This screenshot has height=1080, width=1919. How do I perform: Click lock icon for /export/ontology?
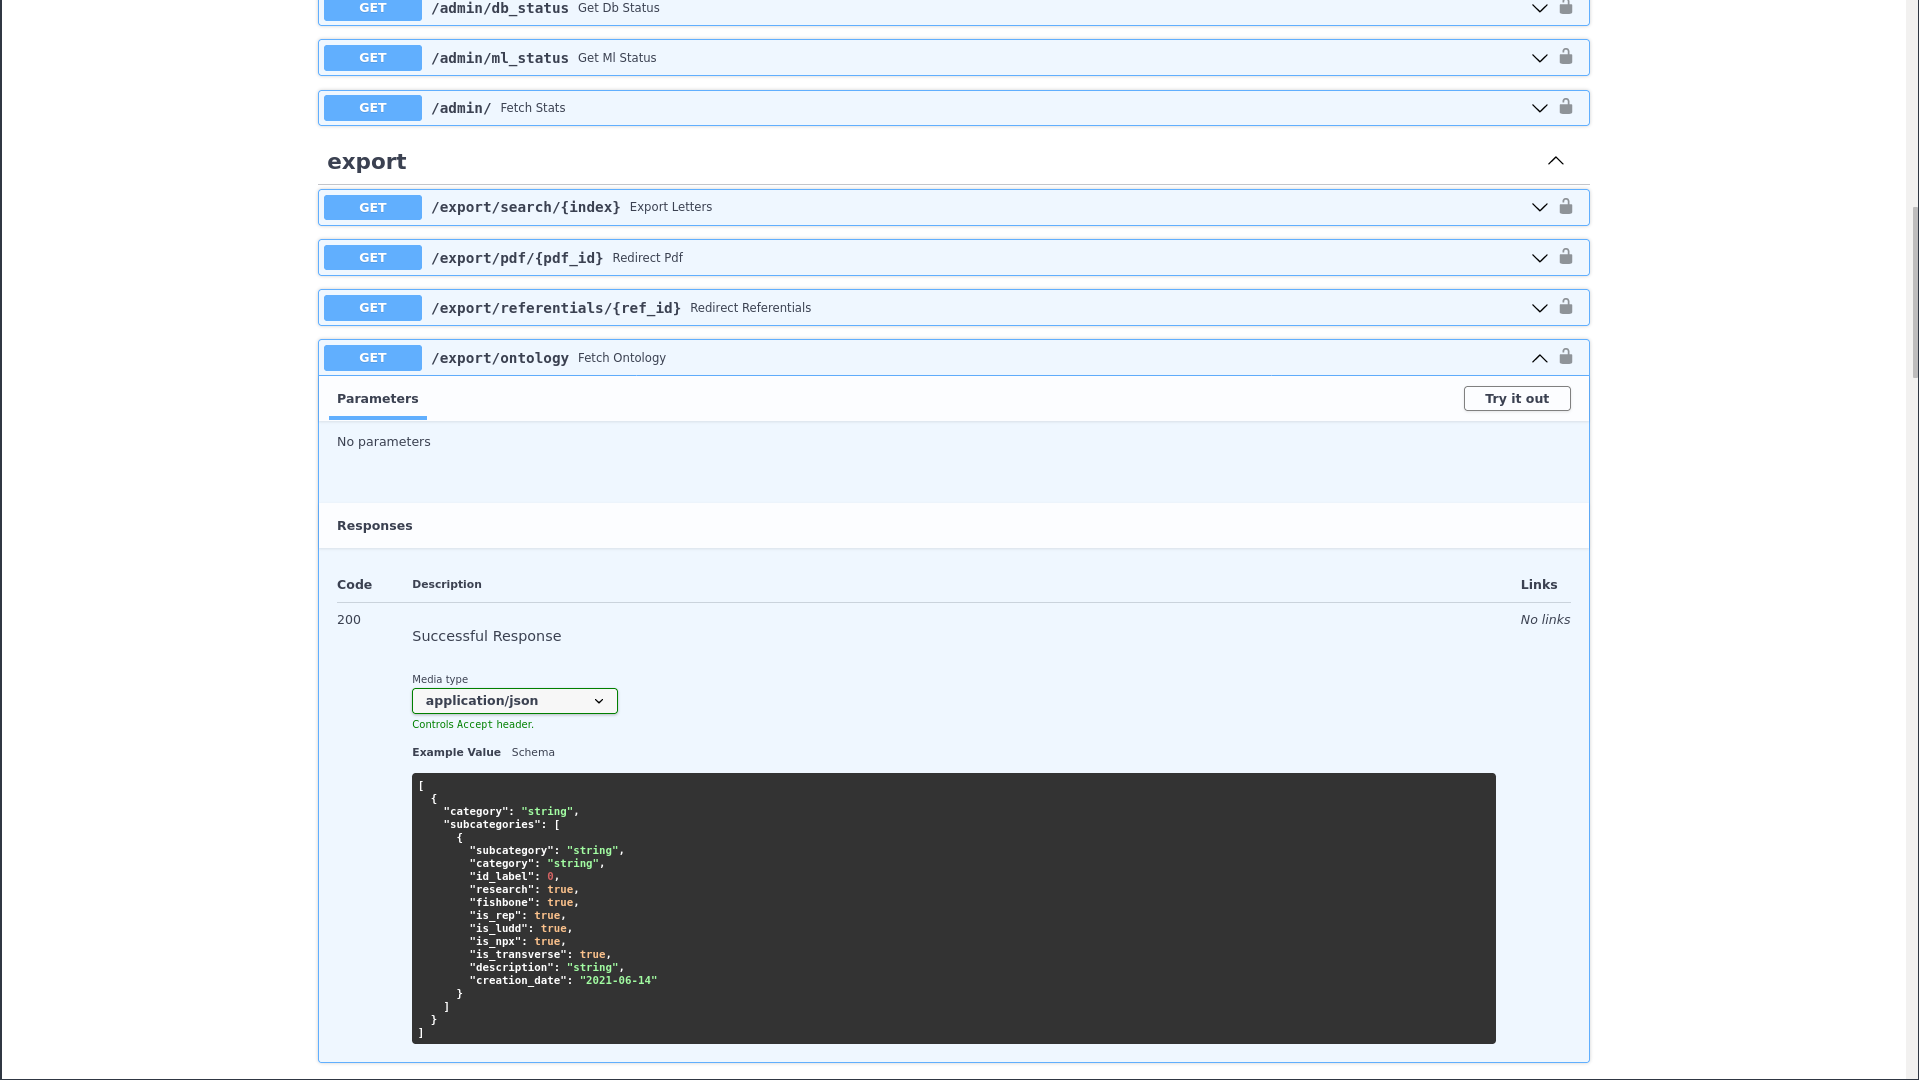coord(1566,356)
